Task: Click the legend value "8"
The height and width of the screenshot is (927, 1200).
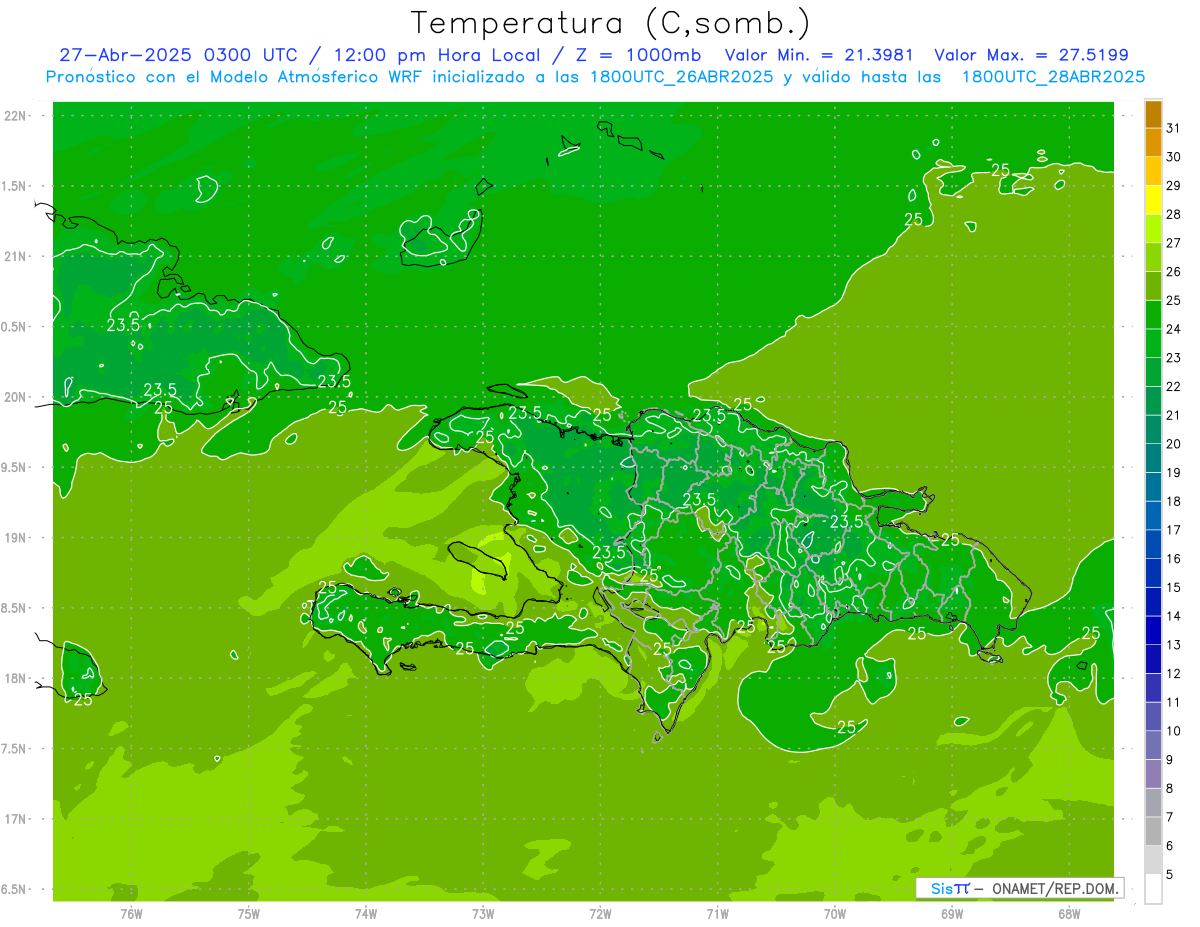Action: (1170, 789)
